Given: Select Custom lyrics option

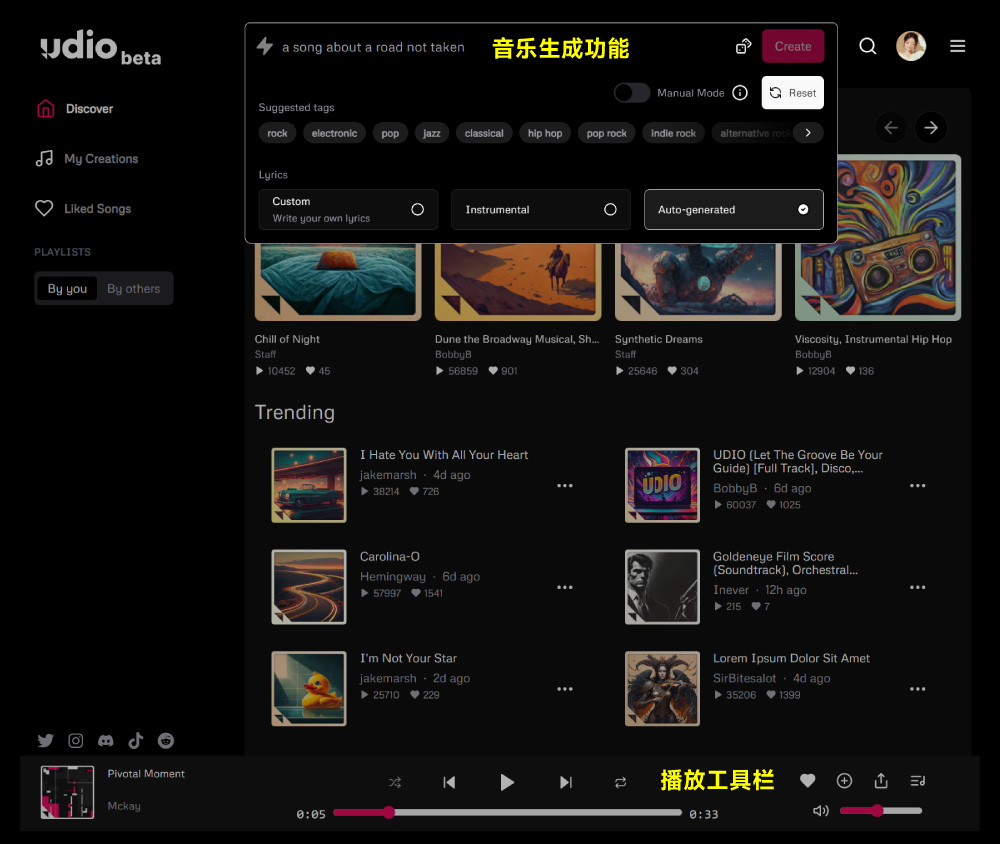Looking at the screenshot, I should pyautogui.click(x=348, y=209).
